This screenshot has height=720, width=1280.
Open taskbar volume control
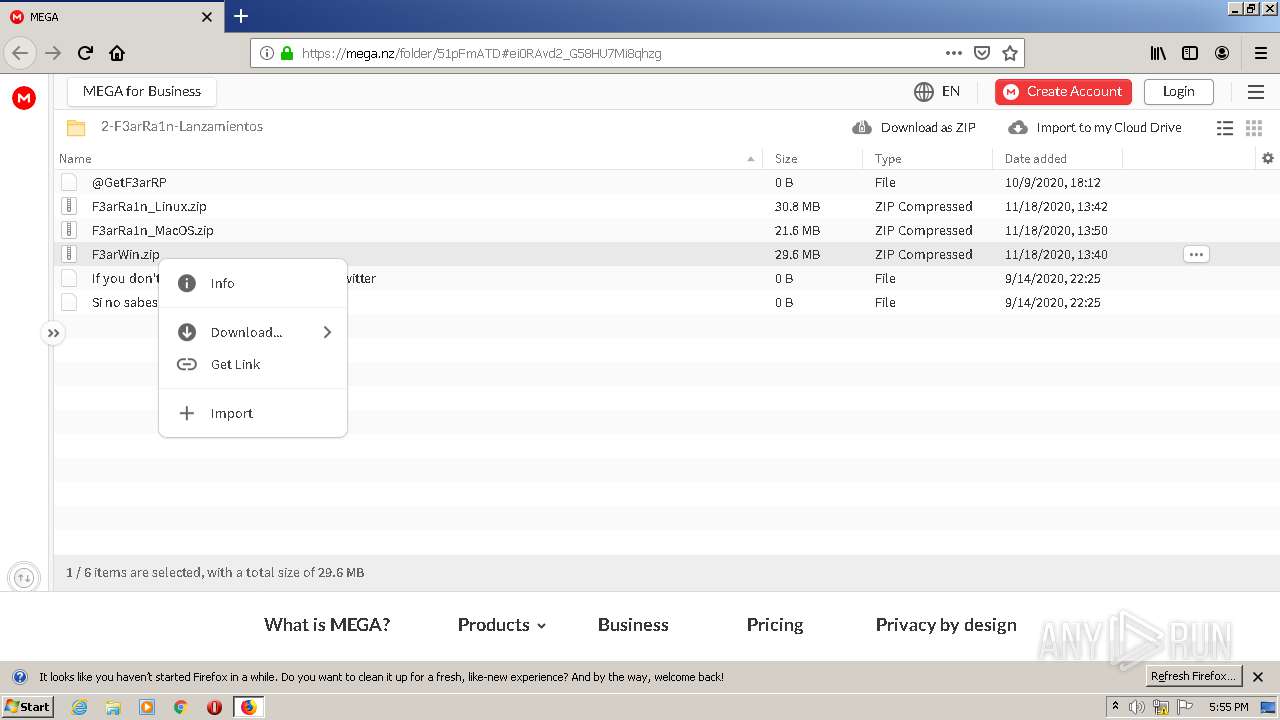click(1137, 707)
